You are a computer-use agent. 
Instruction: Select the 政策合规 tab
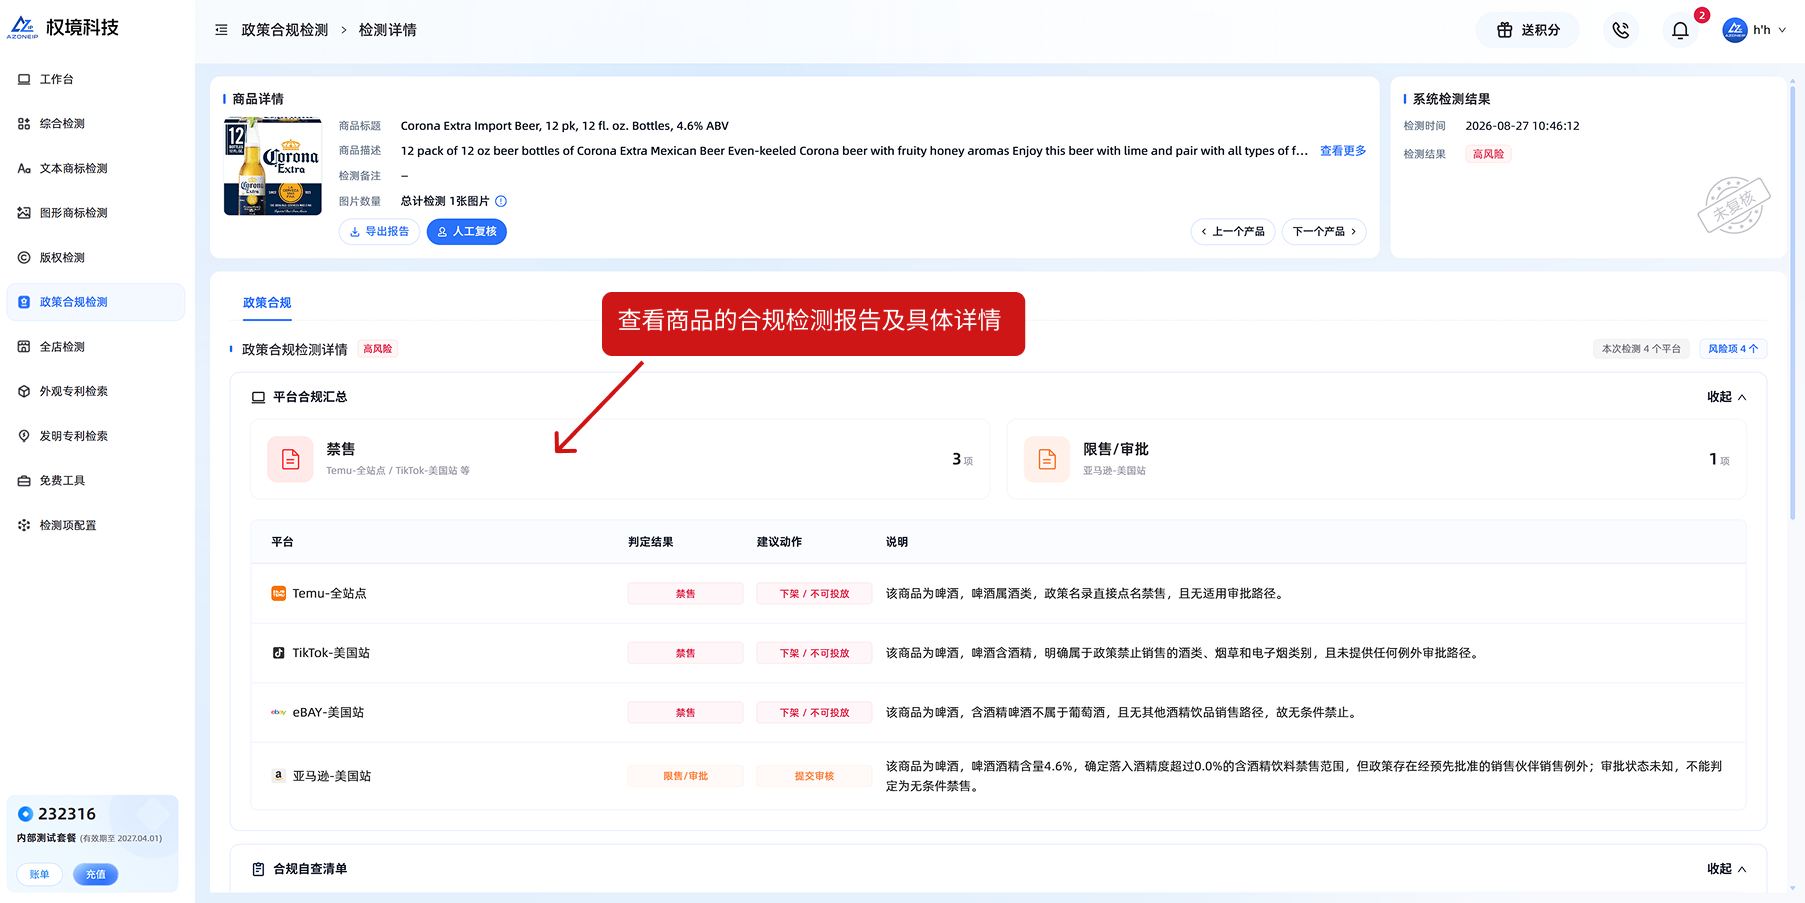point(267,303)
